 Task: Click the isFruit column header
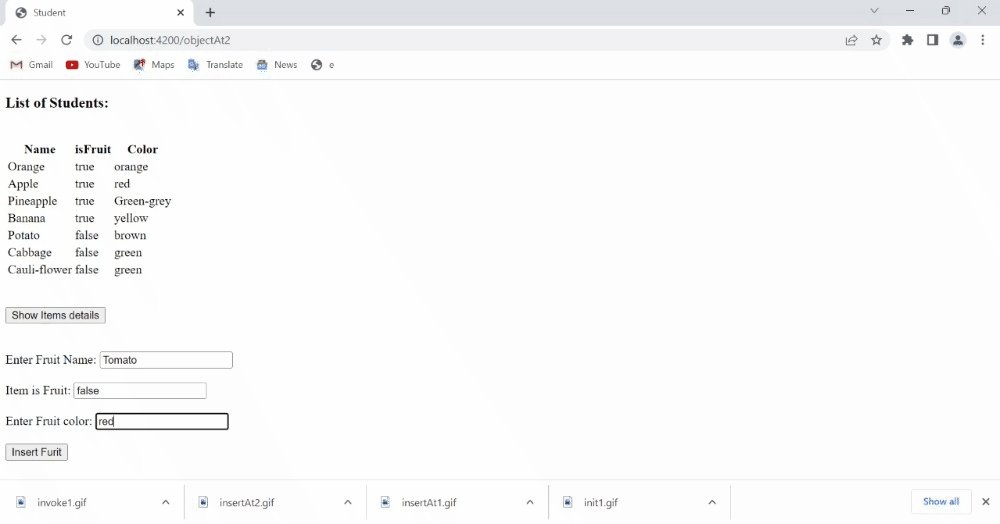pos(93,149)
